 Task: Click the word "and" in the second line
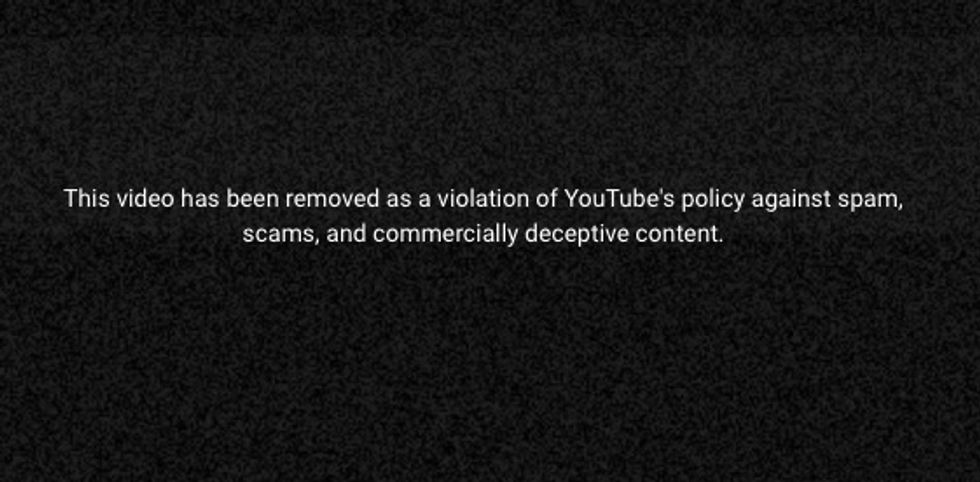pyautogui.click(x=346, y=234)
